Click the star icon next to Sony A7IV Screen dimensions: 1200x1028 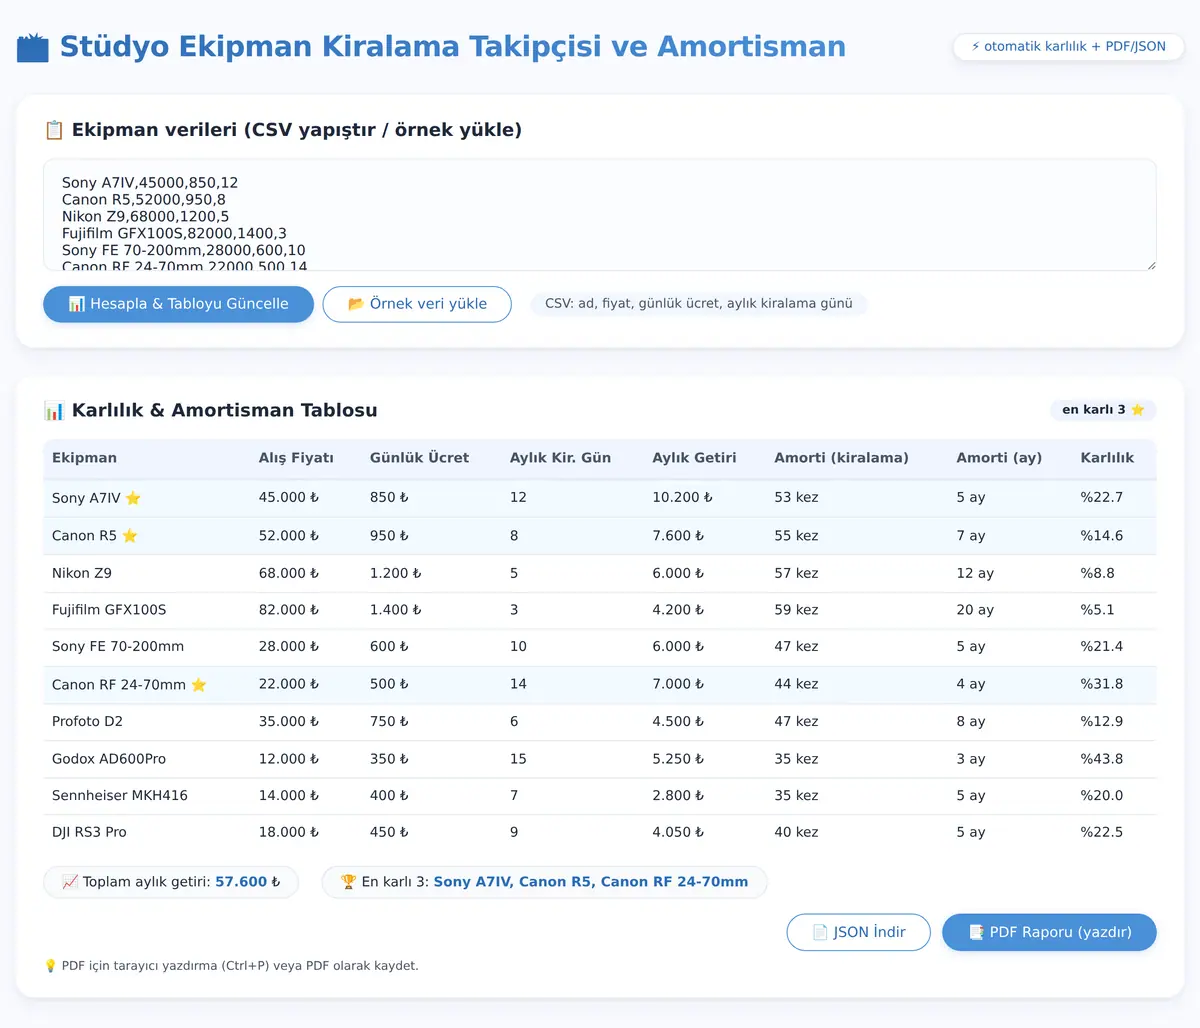pos(133,498)
